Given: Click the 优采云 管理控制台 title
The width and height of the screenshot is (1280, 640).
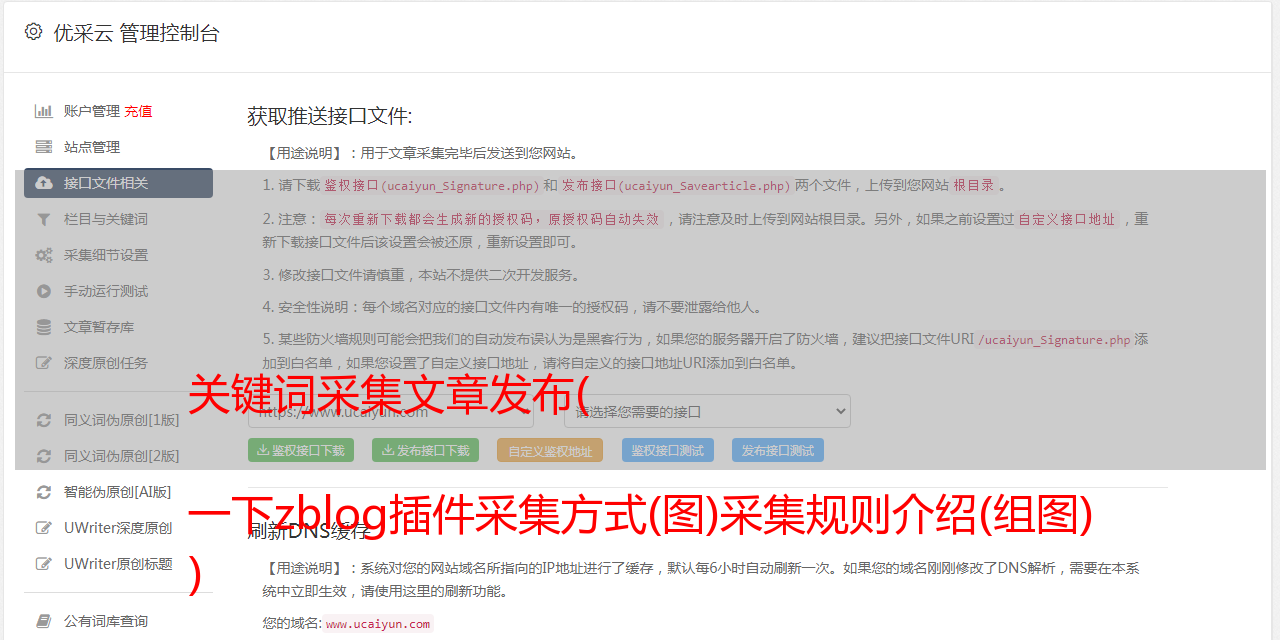Looking at the screenshot, I should pos(136,33).
